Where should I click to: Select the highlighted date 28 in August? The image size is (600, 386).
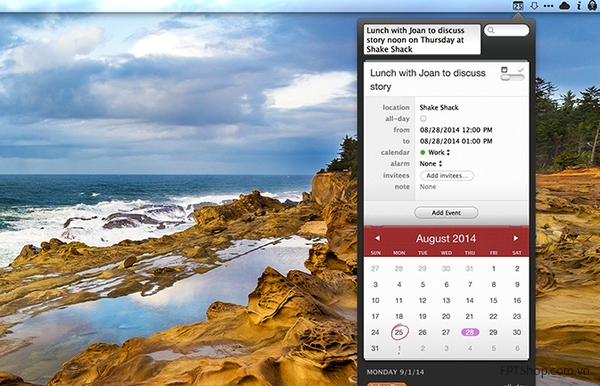coord(470,332)
